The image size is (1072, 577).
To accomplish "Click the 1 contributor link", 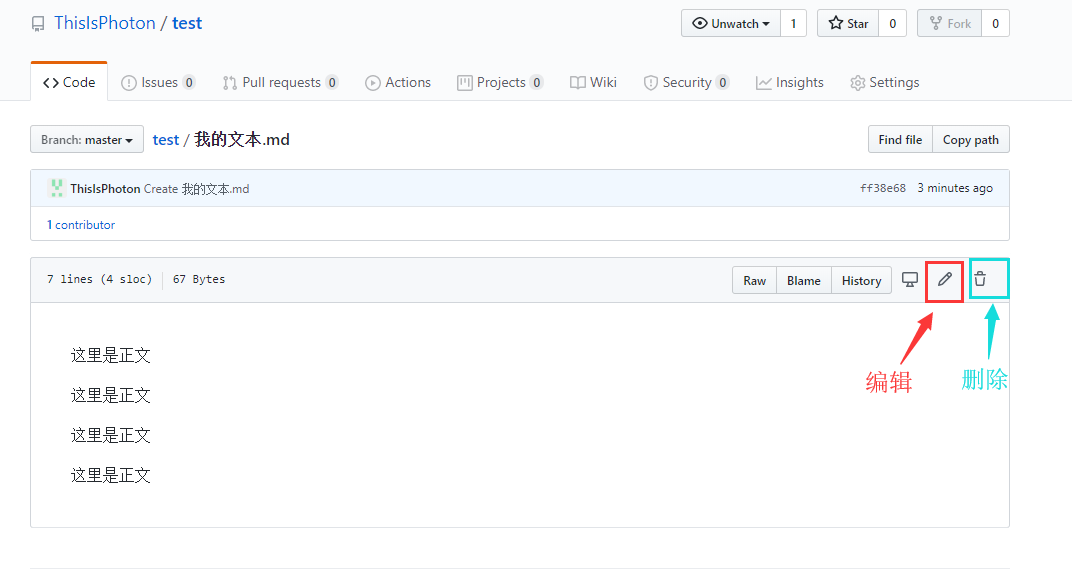I will click(x=81, y=225).
